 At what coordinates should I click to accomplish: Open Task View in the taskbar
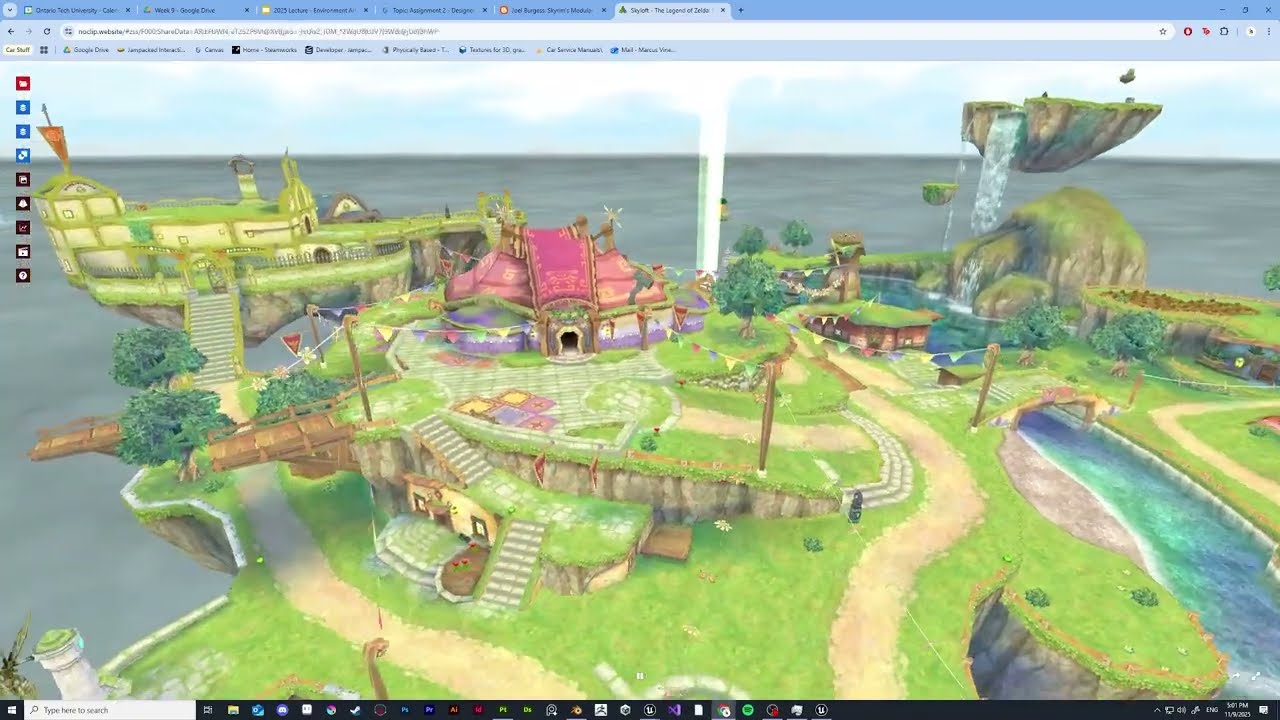[x=208, y=710]
